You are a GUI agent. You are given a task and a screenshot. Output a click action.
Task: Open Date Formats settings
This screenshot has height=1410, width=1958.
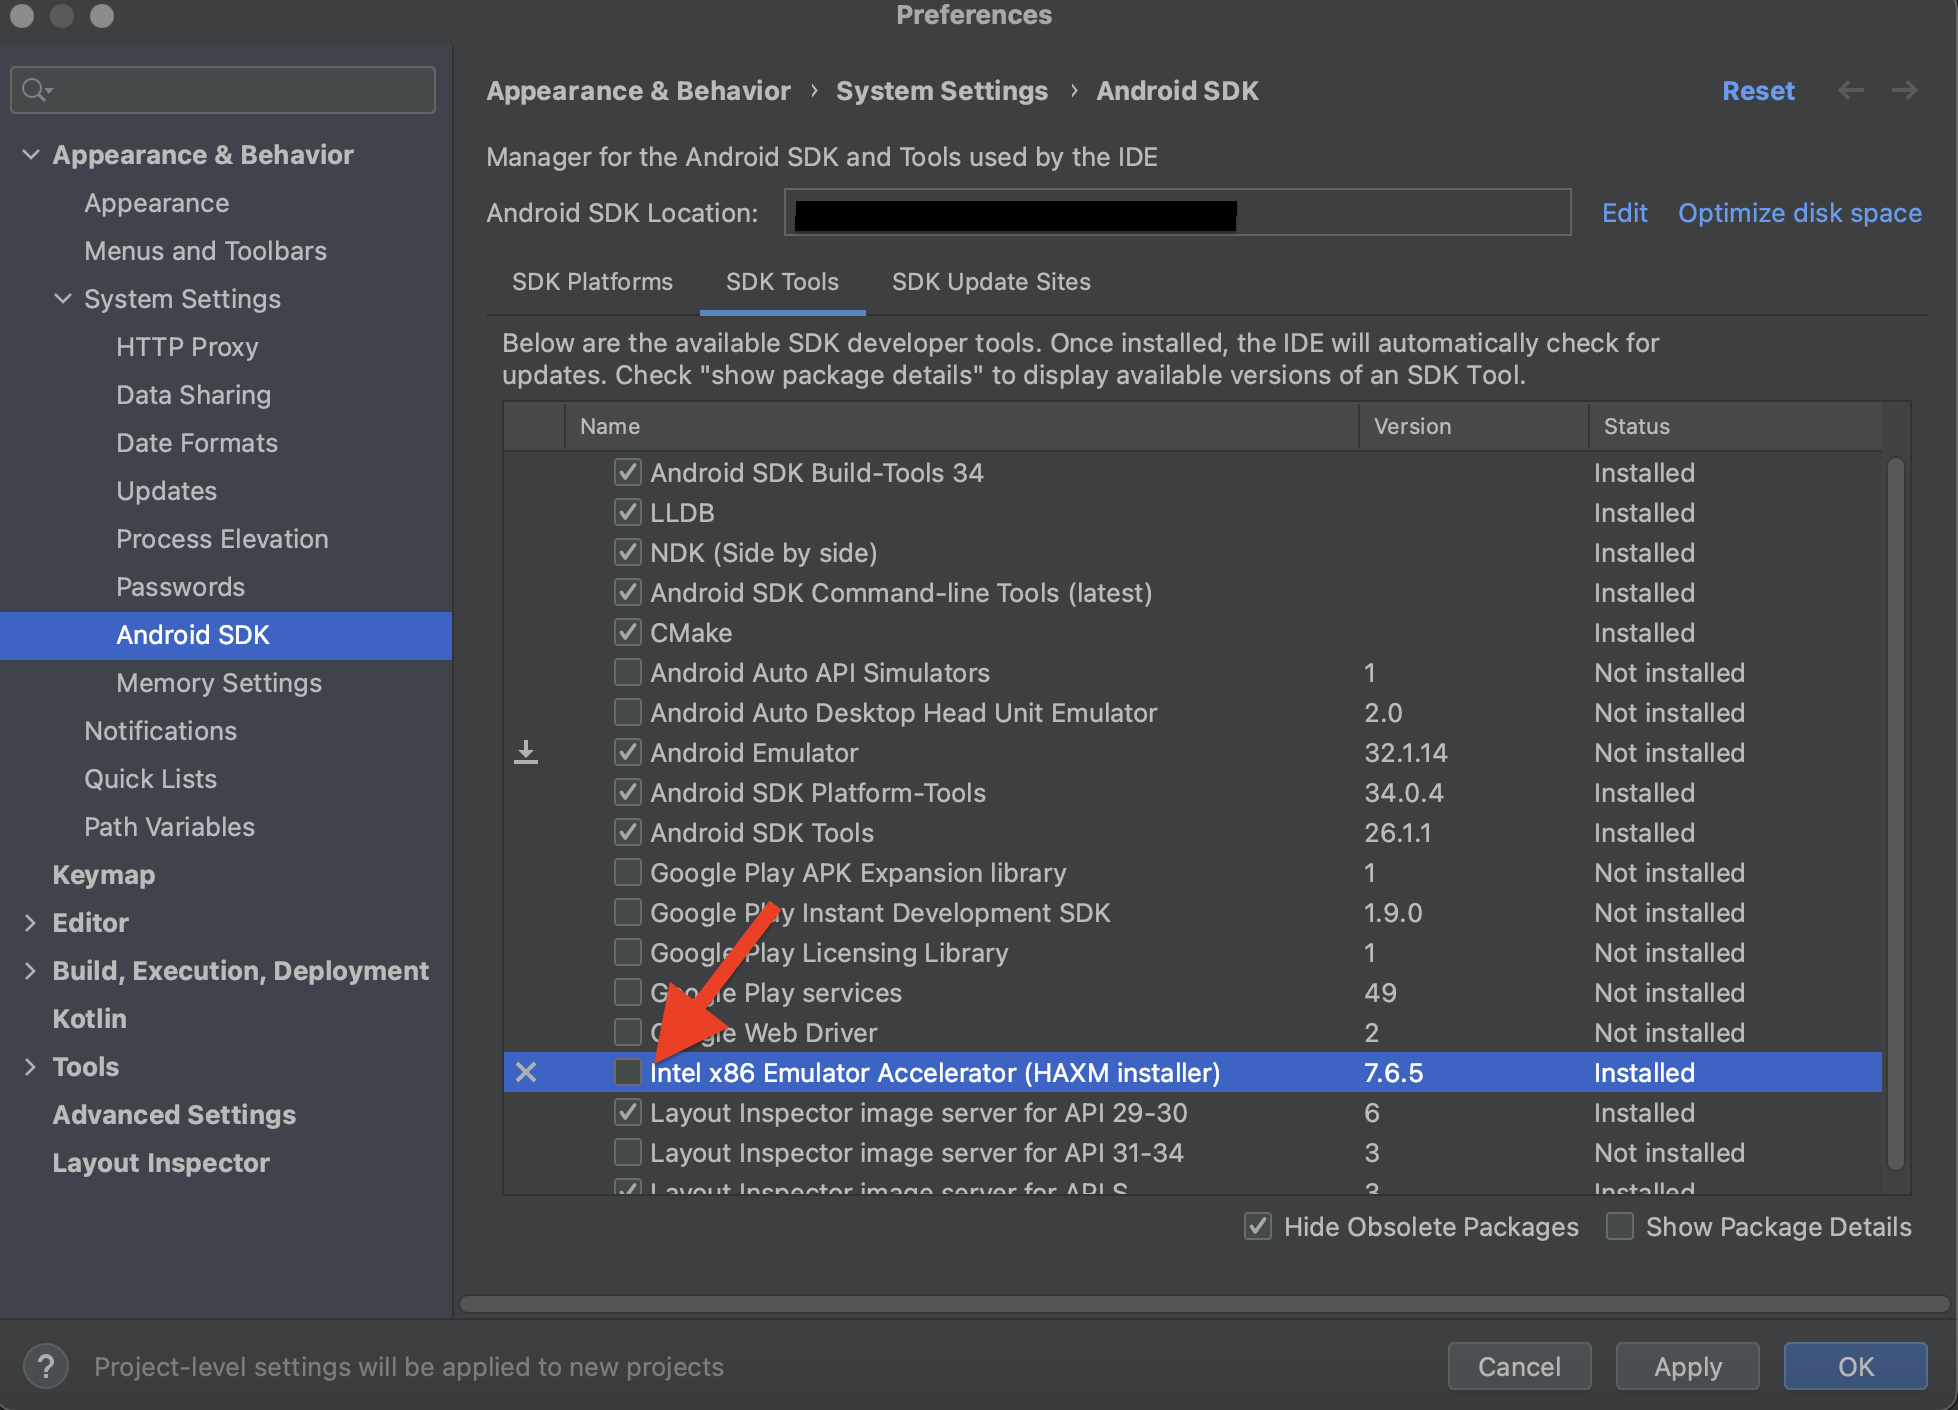coord(197,443)
